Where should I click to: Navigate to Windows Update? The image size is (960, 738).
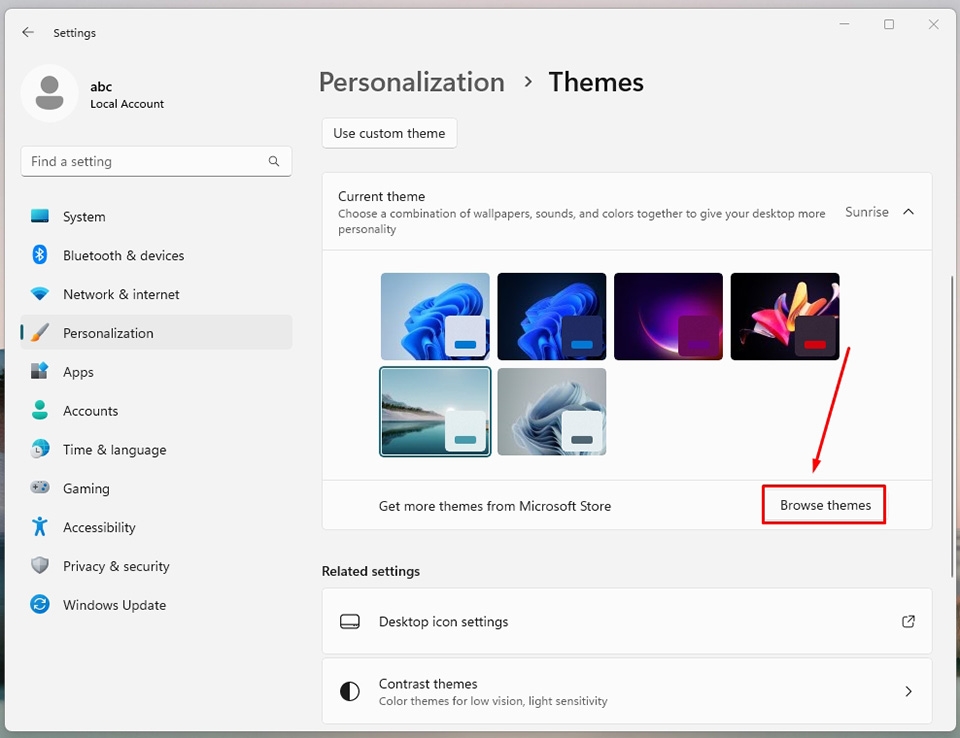(156, 604)
